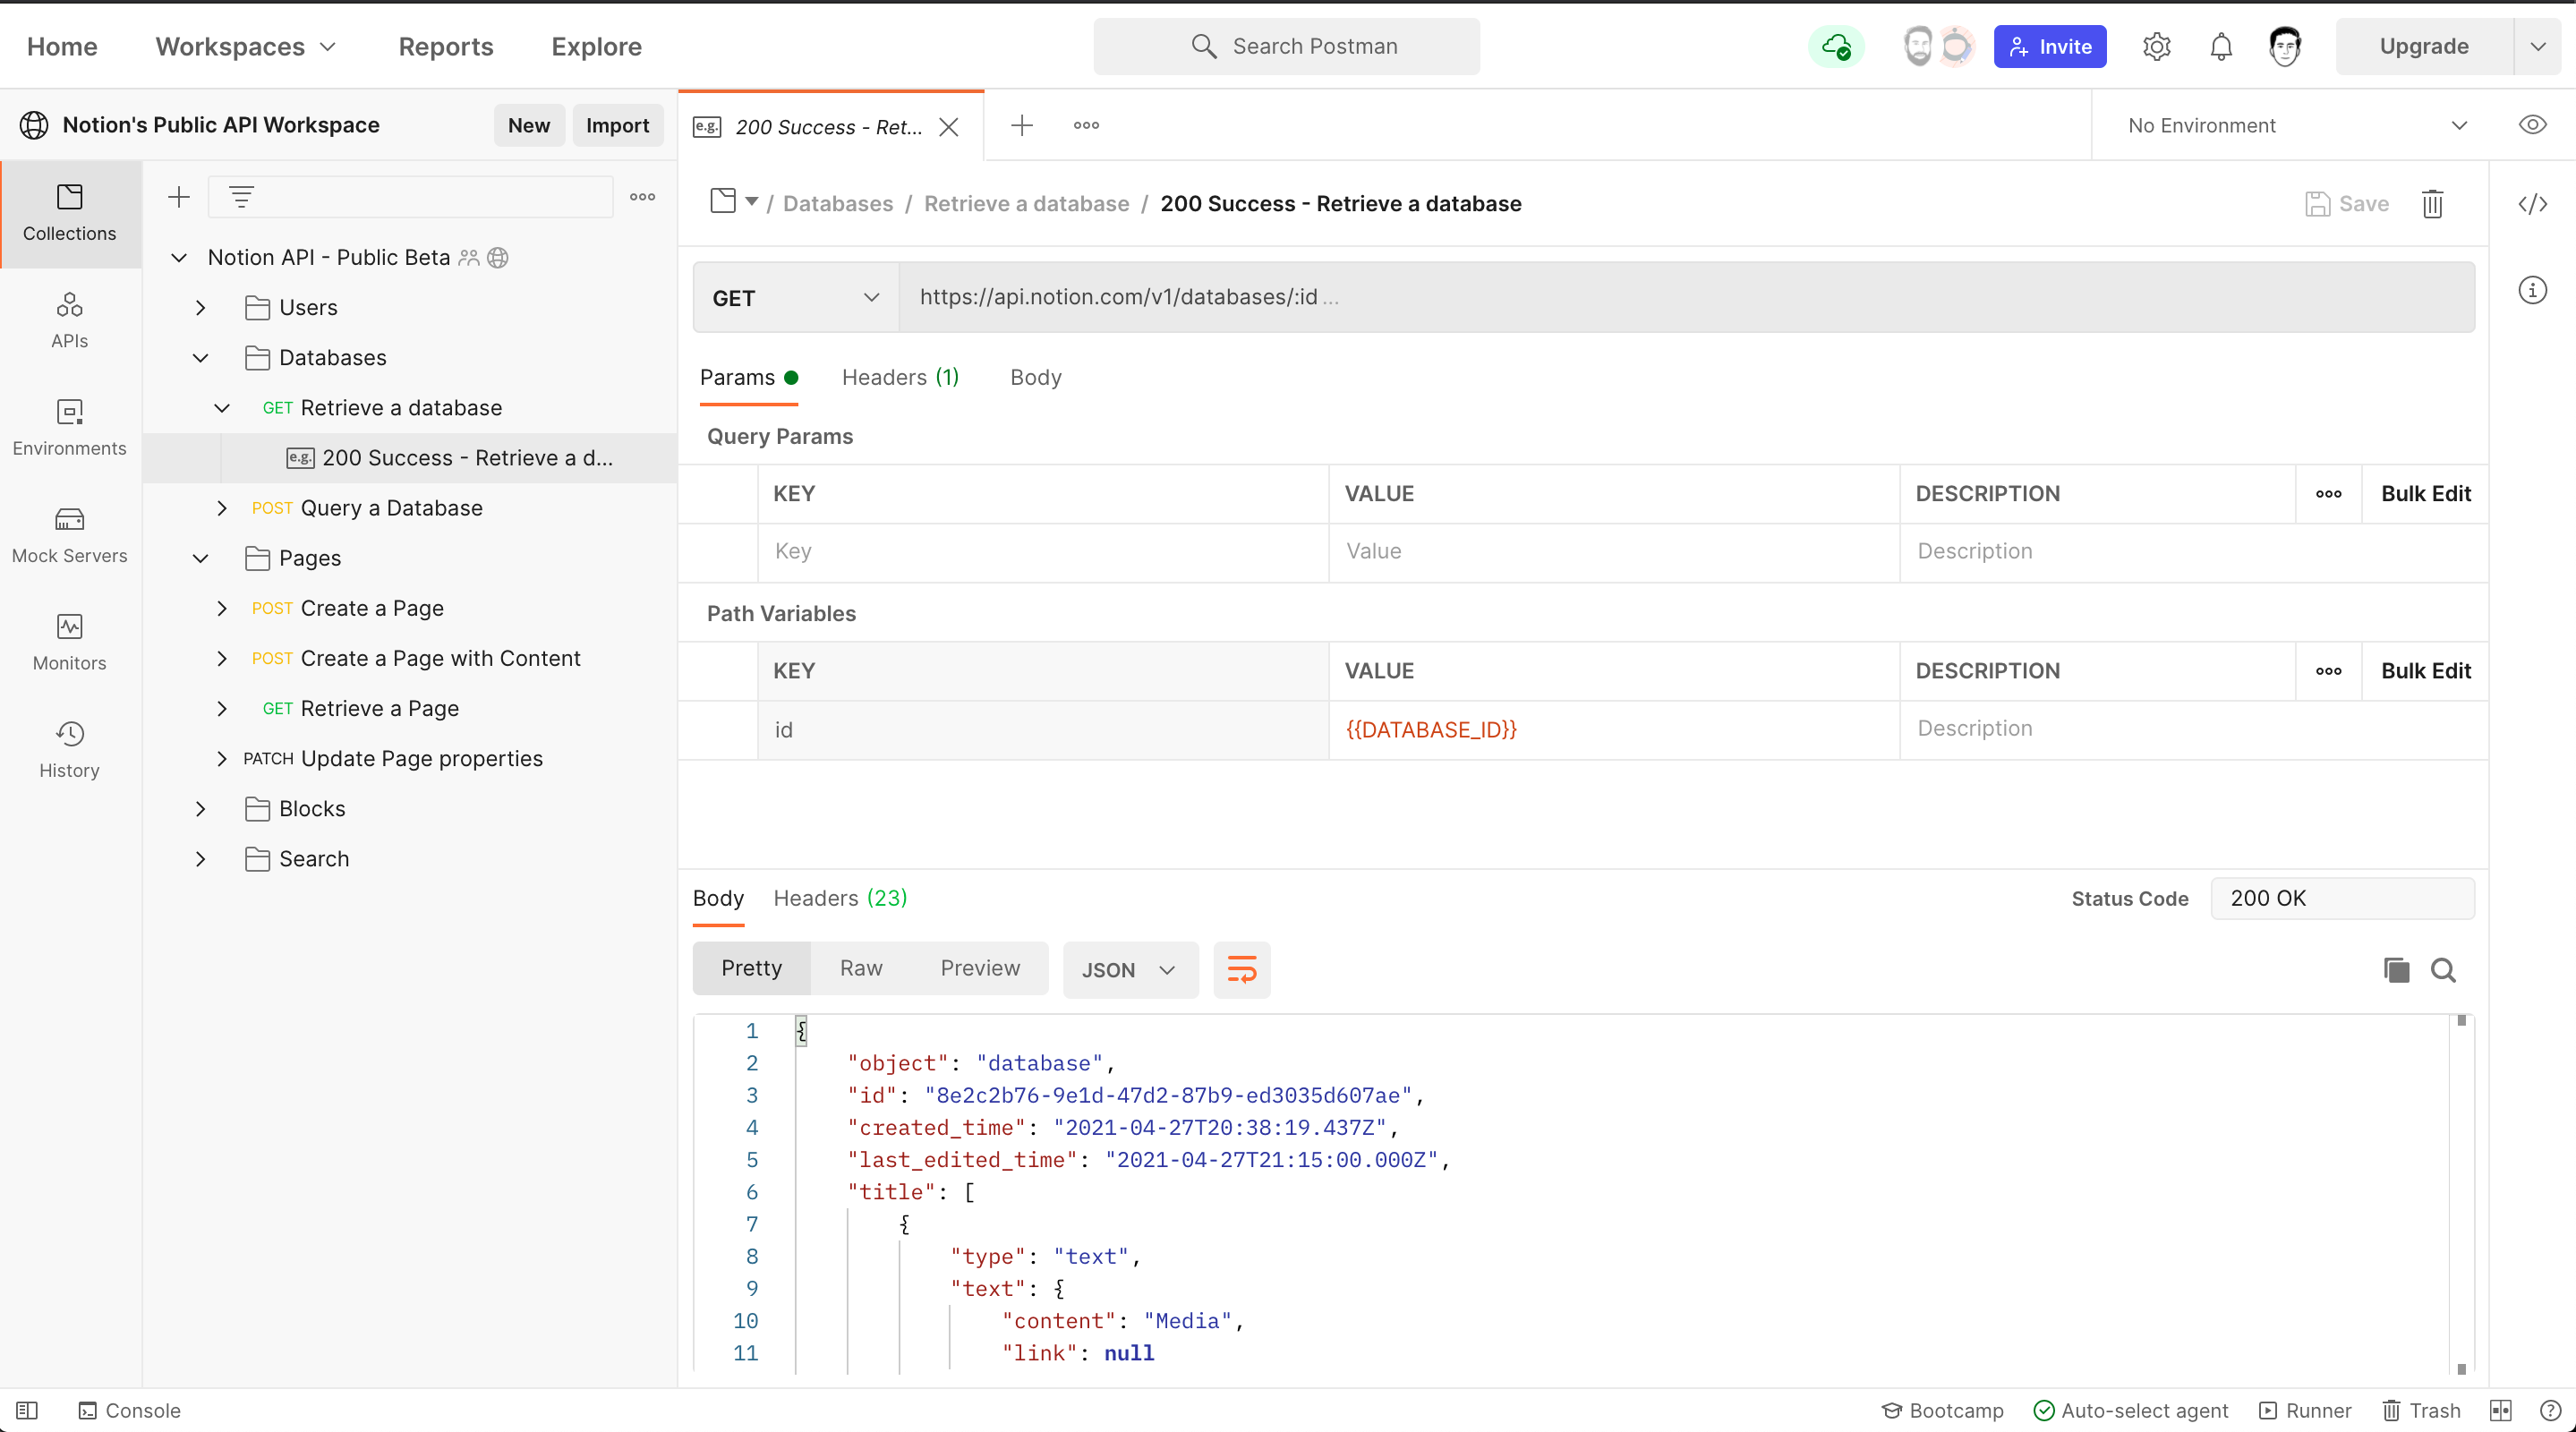Toggle line wrap in response body
The image size is (2576, 1432).
[1242, 970]
